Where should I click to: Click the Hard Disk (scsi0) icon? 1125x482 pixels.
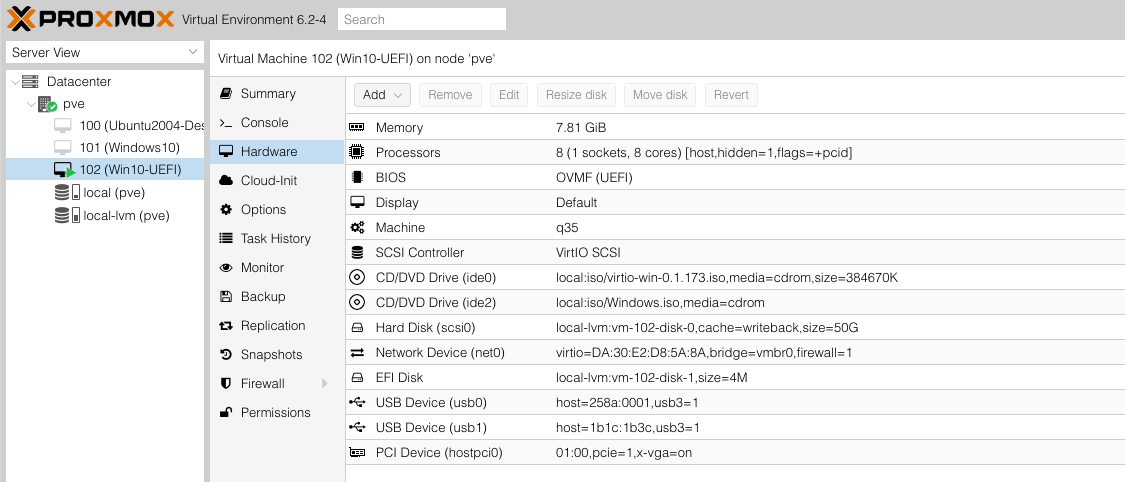point(357,328)
